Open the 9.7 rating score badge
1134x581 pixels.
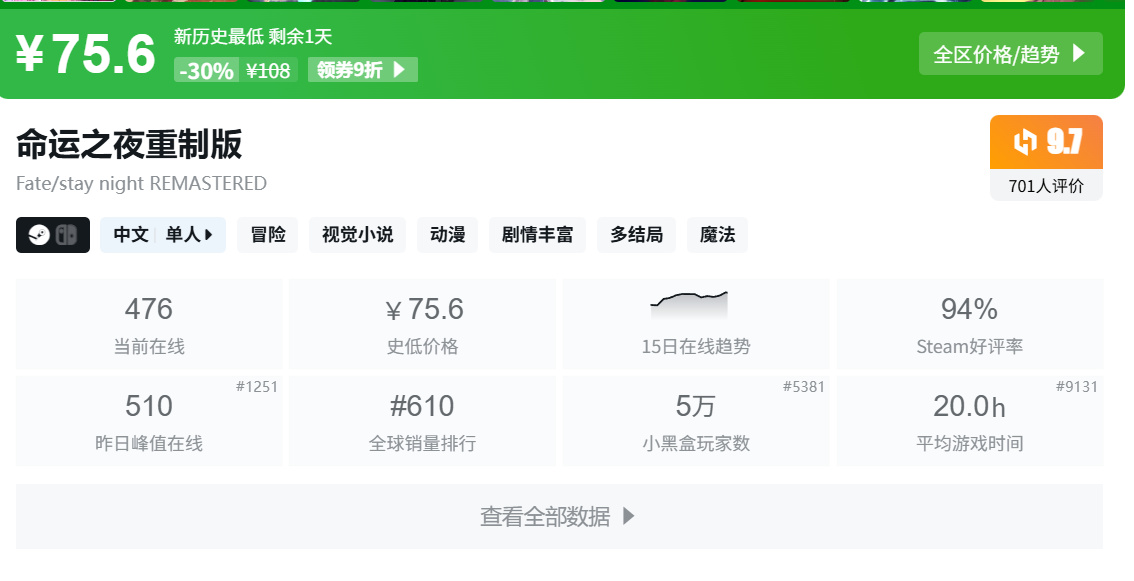point(1046,142)
